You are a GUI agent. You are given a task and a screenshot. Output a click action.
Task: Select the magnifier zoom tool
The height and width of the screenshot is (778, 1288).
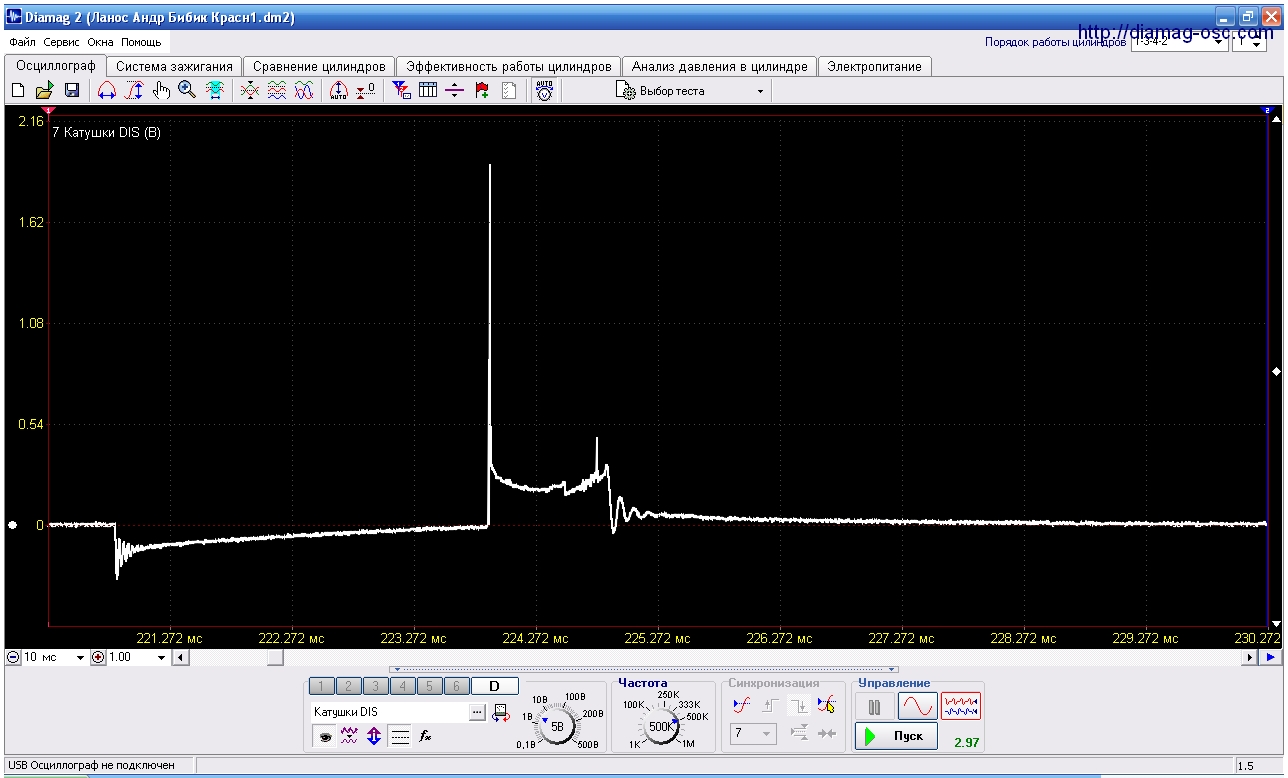point(187,91)
